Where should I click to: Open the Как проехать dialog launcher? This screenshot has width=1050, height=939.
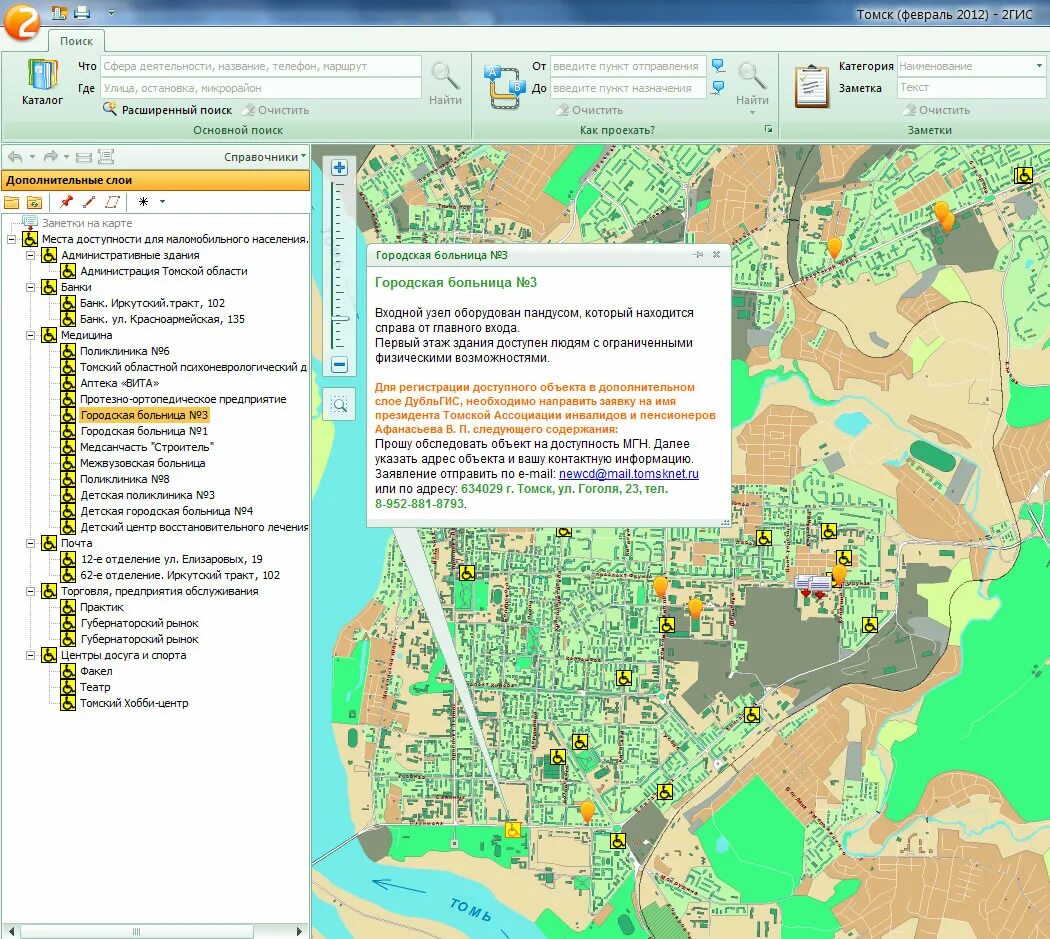768,129
